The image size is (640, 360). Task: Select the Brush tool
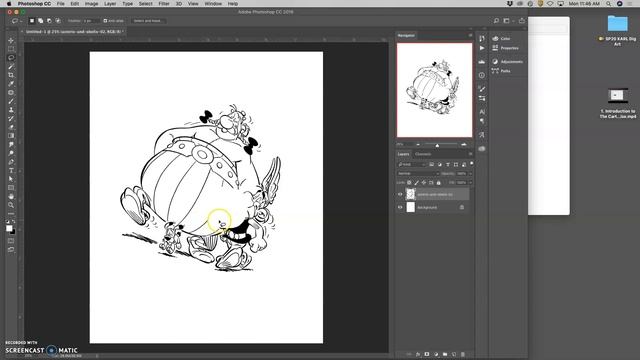click(11, 101)
